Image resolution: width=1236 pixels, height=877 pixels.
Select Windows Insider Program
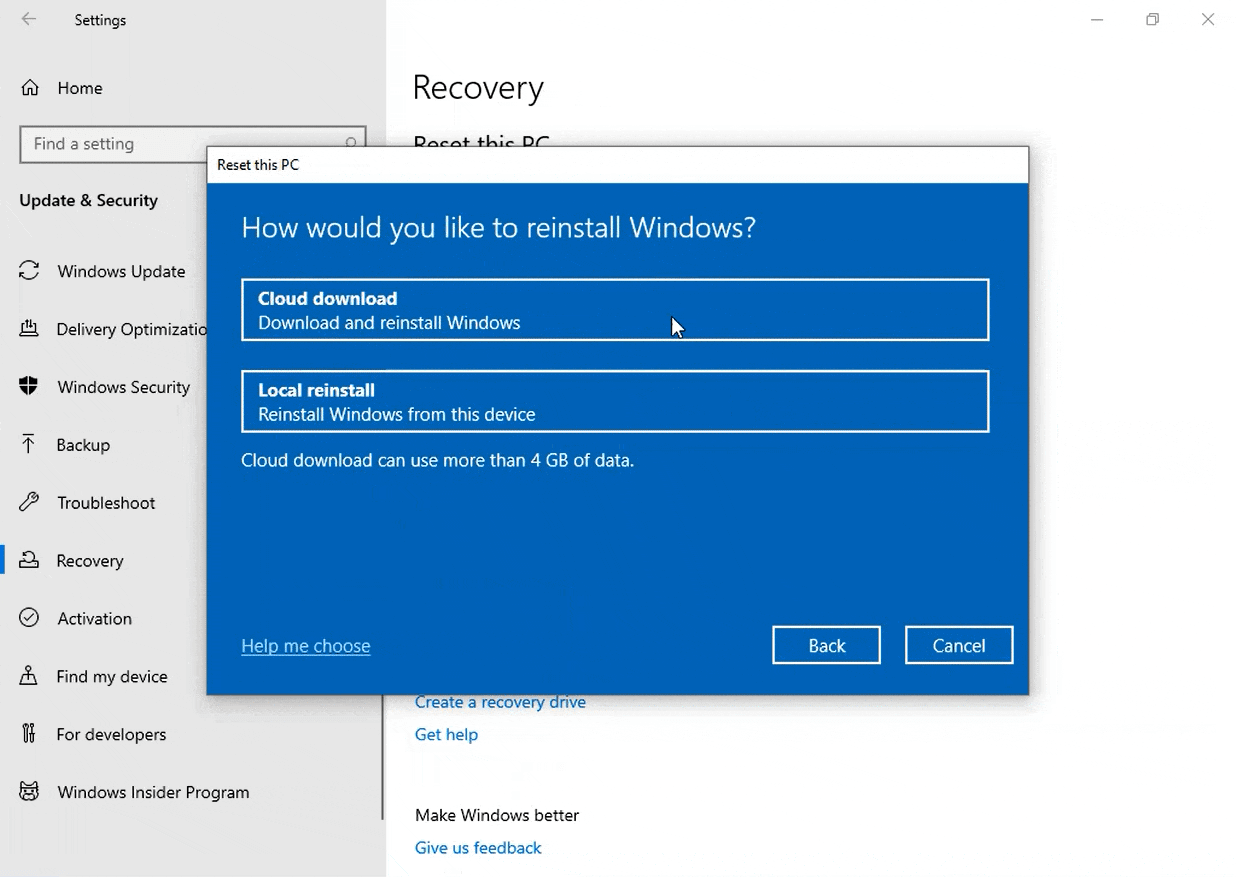tap(152, 792)
